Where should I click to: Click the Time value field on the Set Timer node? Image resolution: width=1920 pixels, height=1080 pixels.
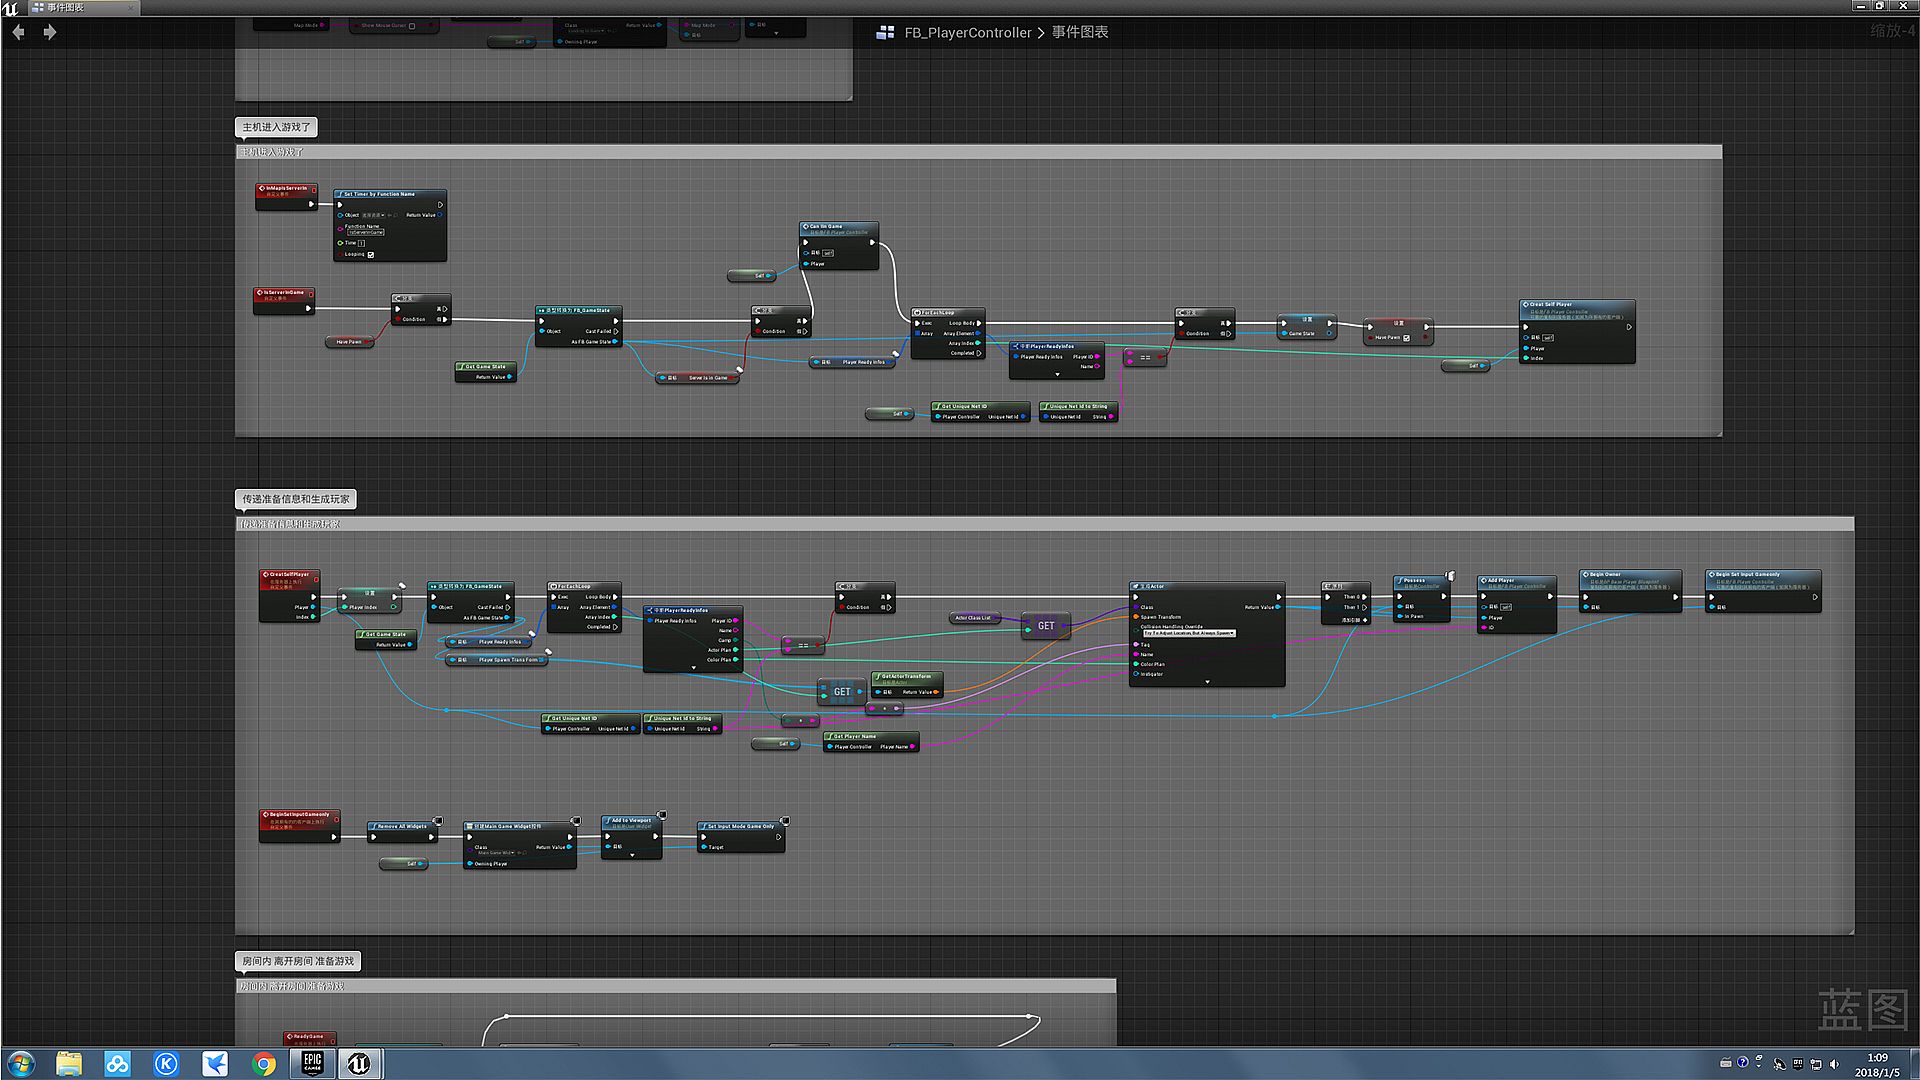point(361,243)
